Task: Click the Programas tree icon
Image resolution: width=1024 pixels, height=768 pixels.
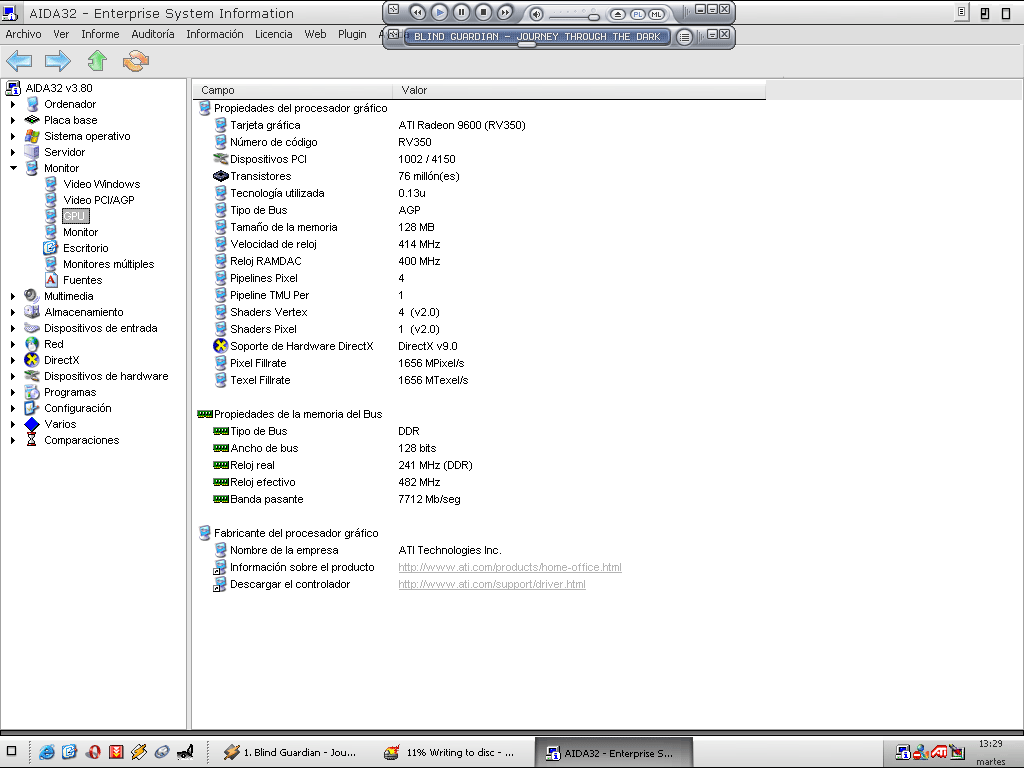Action: tap(31, 392)
